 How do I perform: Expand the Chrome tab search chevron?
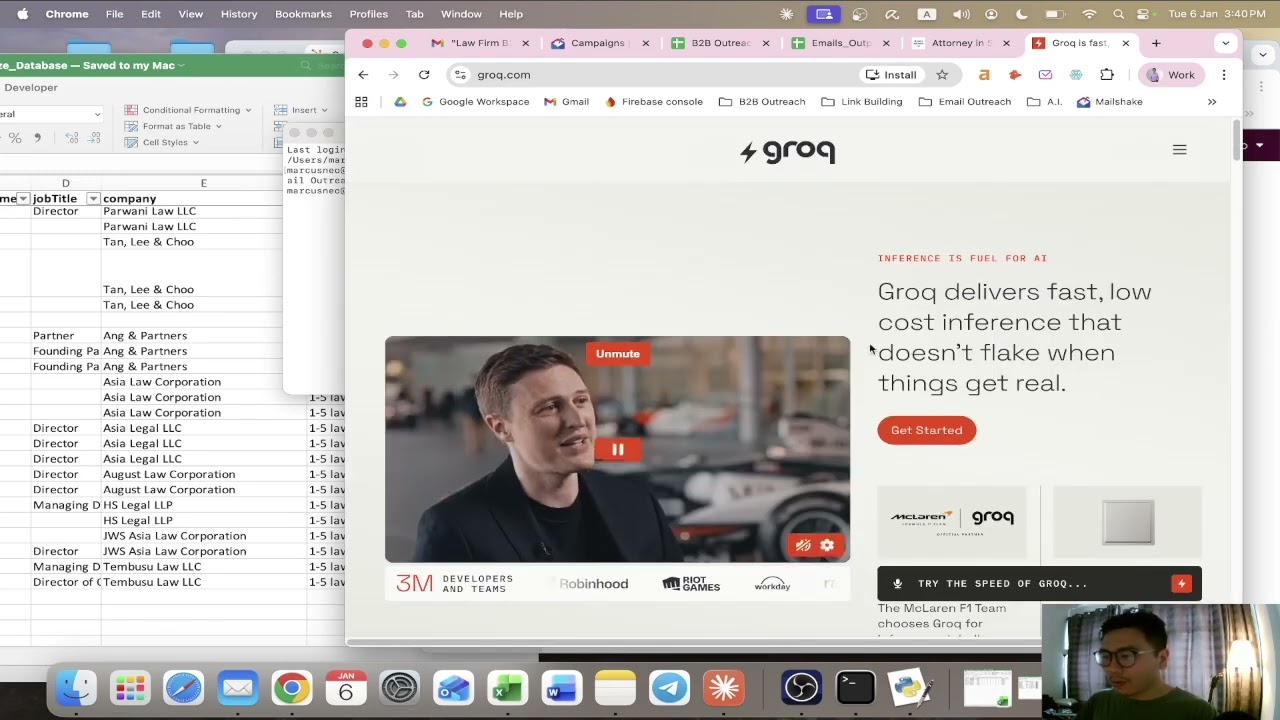pos(1225,43)
